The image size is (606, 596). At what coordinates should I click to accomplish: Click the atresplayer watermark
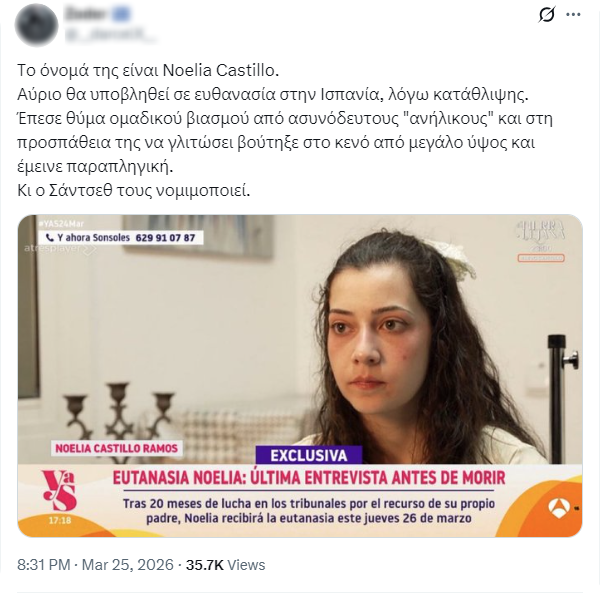[58, 249]
